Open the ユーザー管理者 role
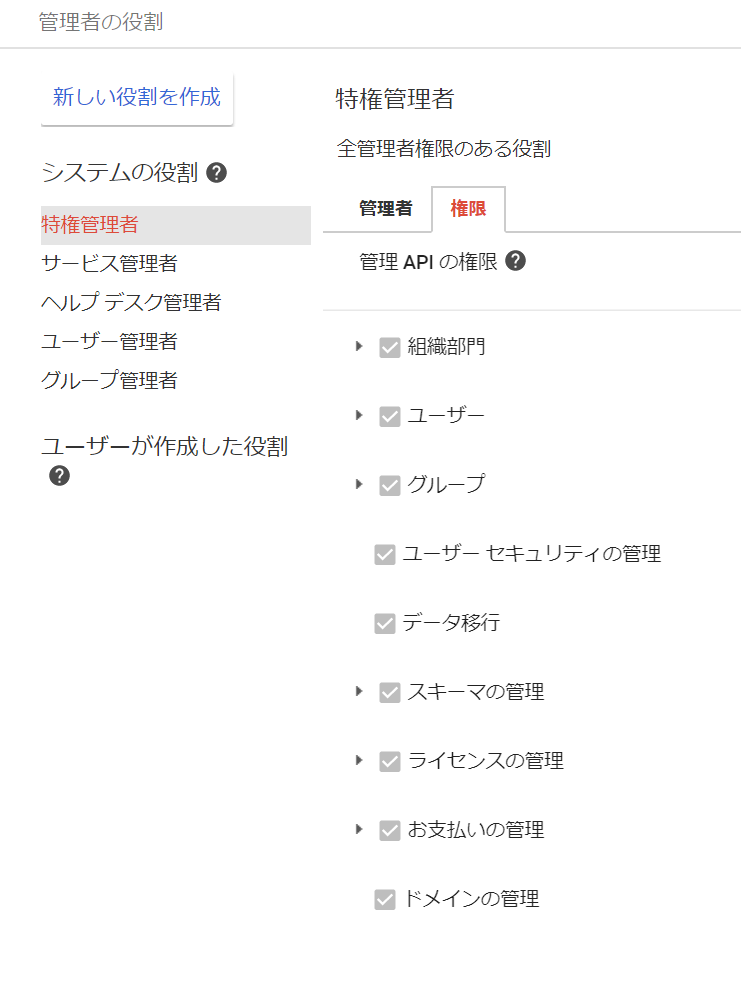741x990 pixels. [110, 342]
